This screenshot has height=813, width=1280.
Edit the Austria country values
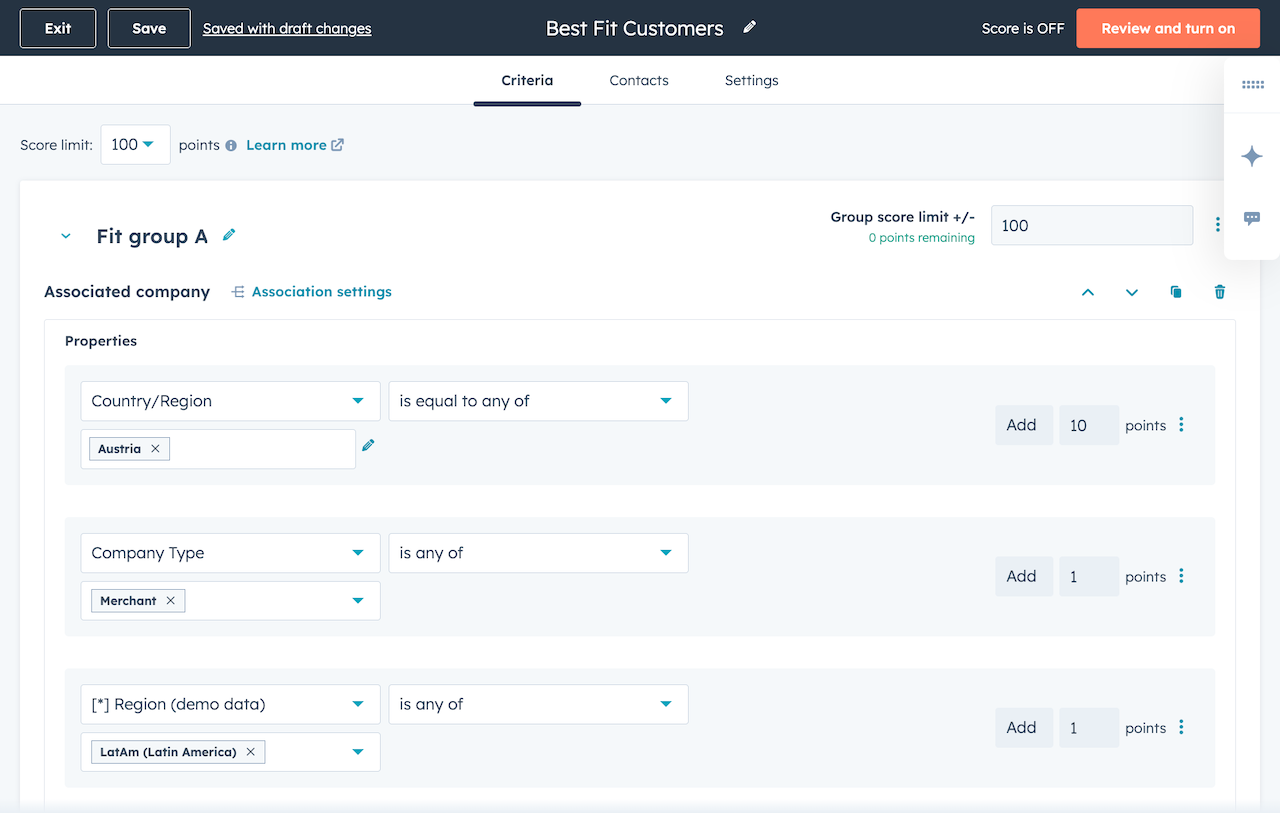point(368,444)
